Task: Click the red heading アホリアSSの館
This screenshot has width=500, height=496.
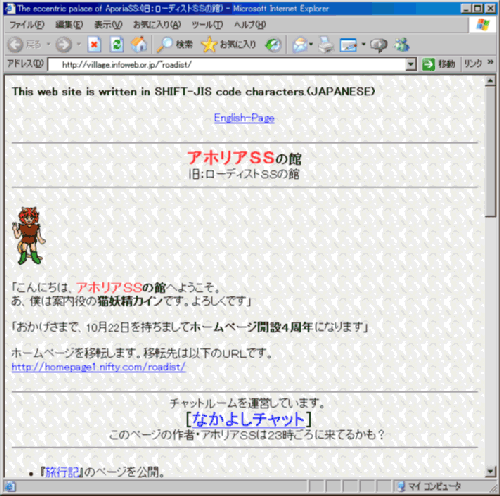Action: tap(244, 158)
